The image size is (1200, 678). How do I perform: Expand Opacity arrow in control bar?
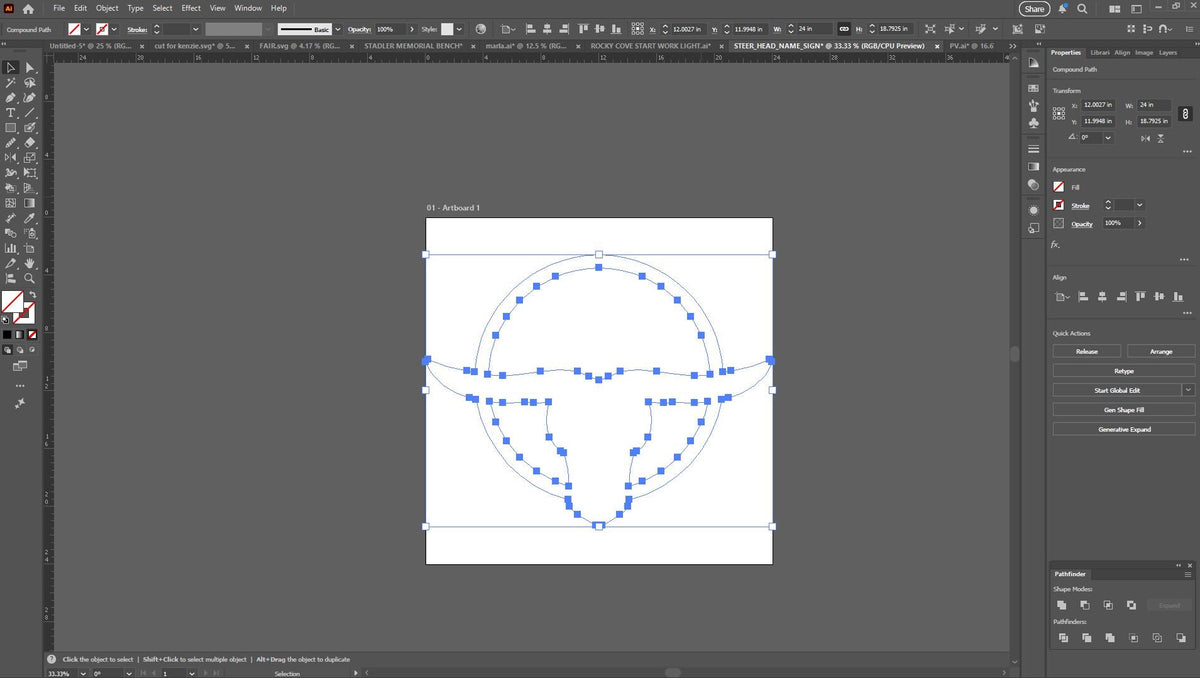(411, 30)
